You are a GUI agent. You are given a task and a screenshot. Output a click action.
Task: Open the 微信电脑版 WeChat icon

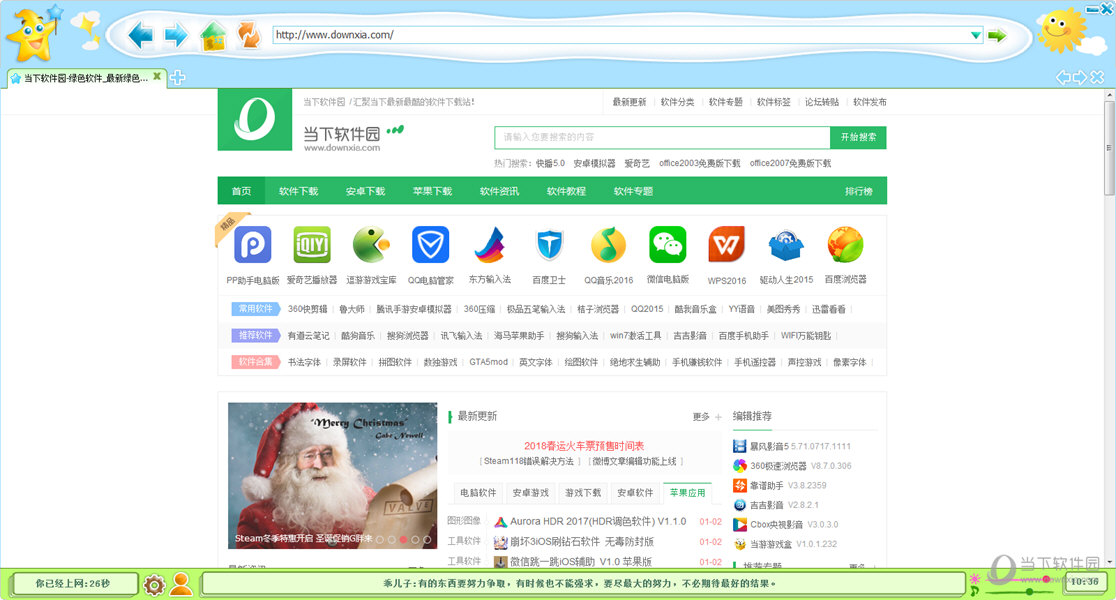click(x=668, y=245)
